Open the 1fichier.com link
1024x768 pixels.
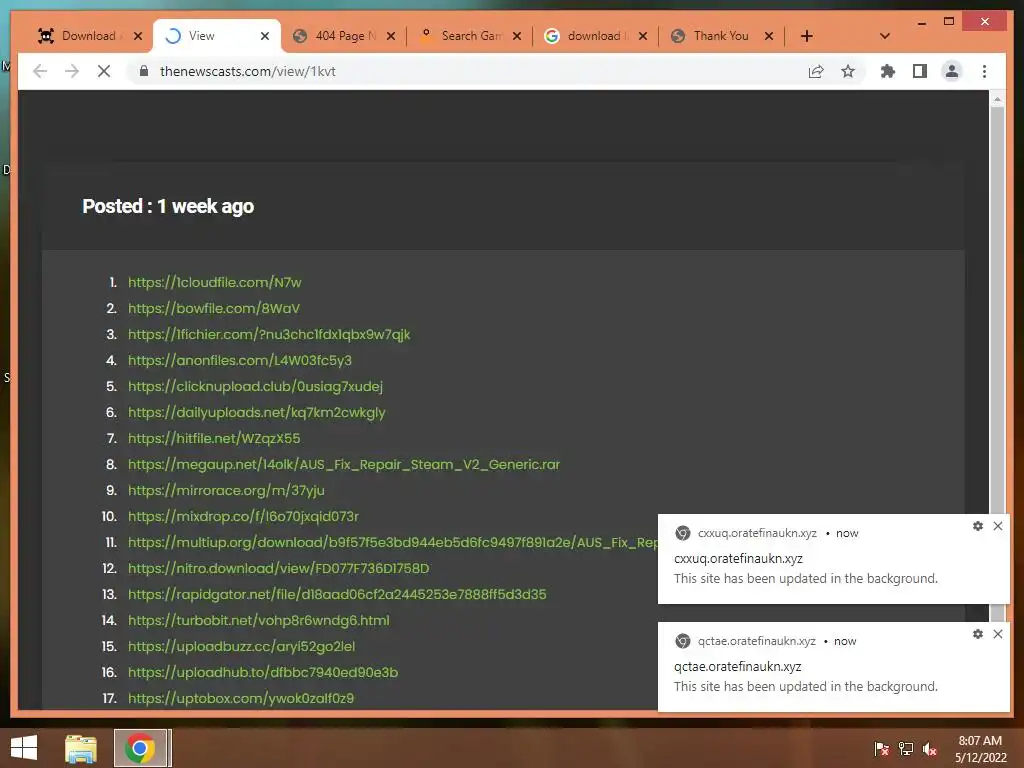pyautogui.click(x=269, y=334)
